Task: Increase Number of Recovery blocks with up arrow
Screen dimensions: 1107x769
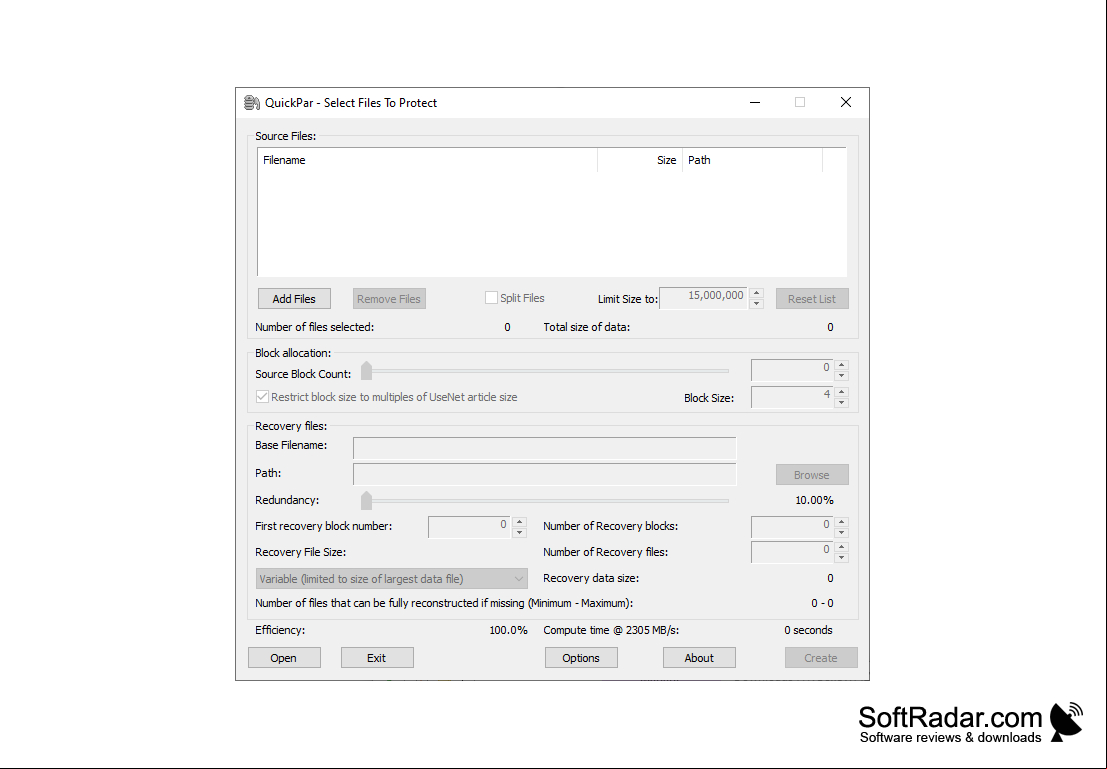Action: pyautogui.click(x=841, y=522)
